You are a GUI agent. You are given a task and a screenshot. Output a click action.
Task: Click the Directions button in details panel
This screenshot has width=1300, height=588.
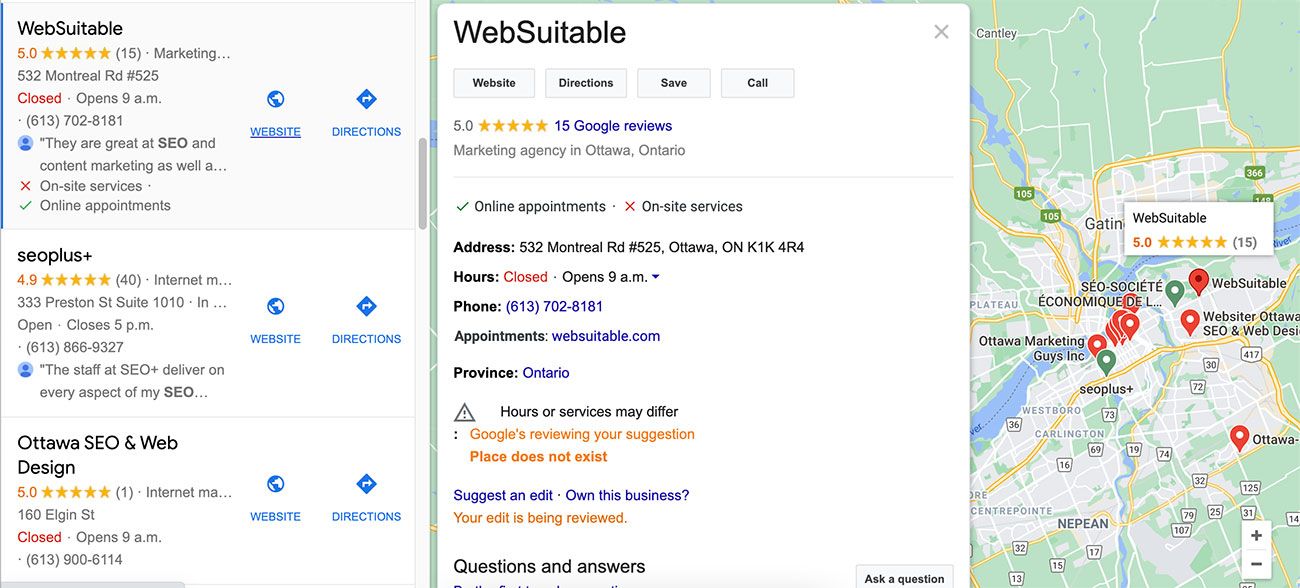click(x=586, y=83)
